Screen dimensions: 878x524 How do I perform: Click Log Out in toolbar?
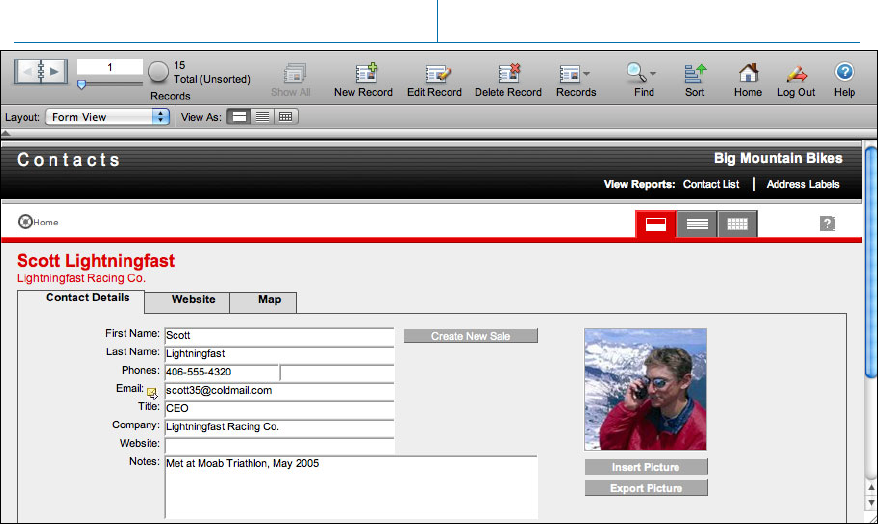(x=796, y=80)
